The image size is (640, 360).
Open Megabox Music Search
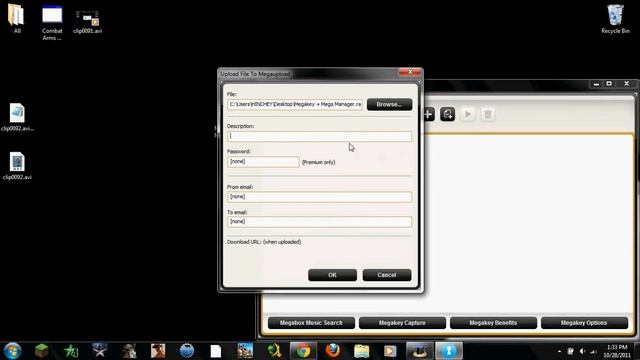coord(311,323)
